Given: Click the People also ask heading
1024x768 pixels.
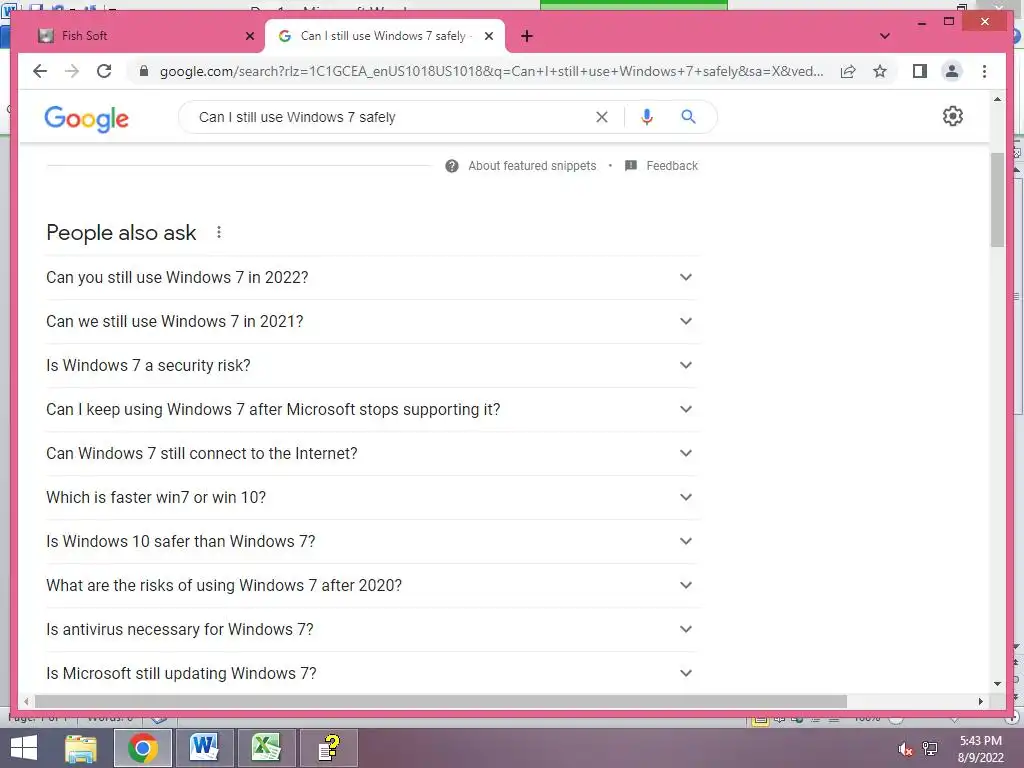Looking at the screenshot, I should (x=121, y=232).
